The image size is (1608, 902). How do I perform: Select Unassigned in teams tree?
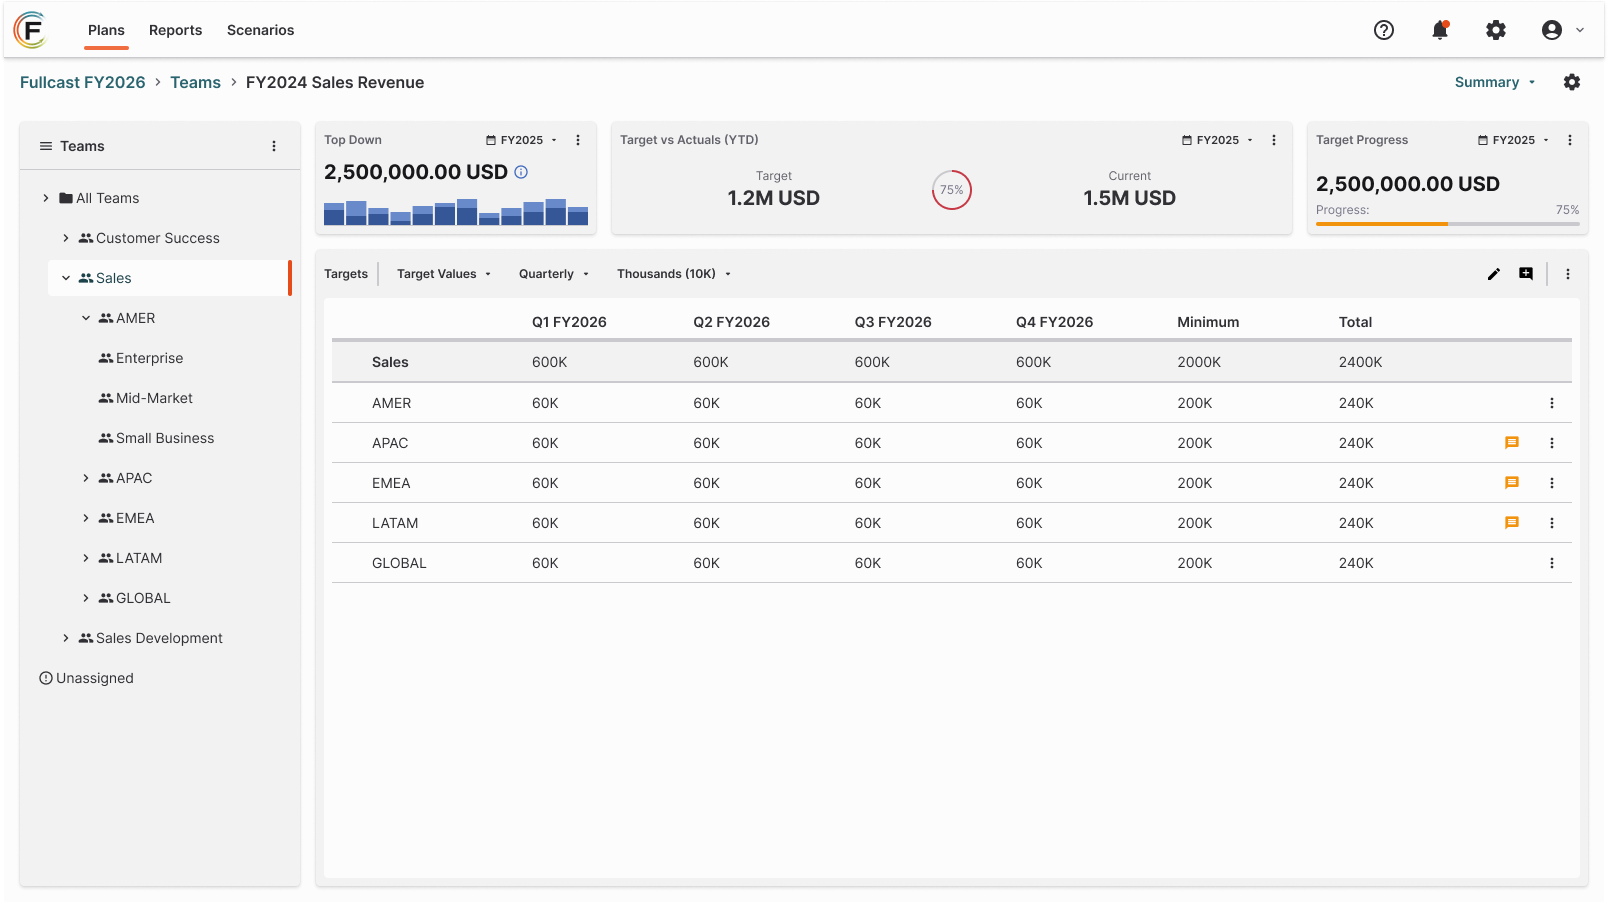[x=86, y=678]
